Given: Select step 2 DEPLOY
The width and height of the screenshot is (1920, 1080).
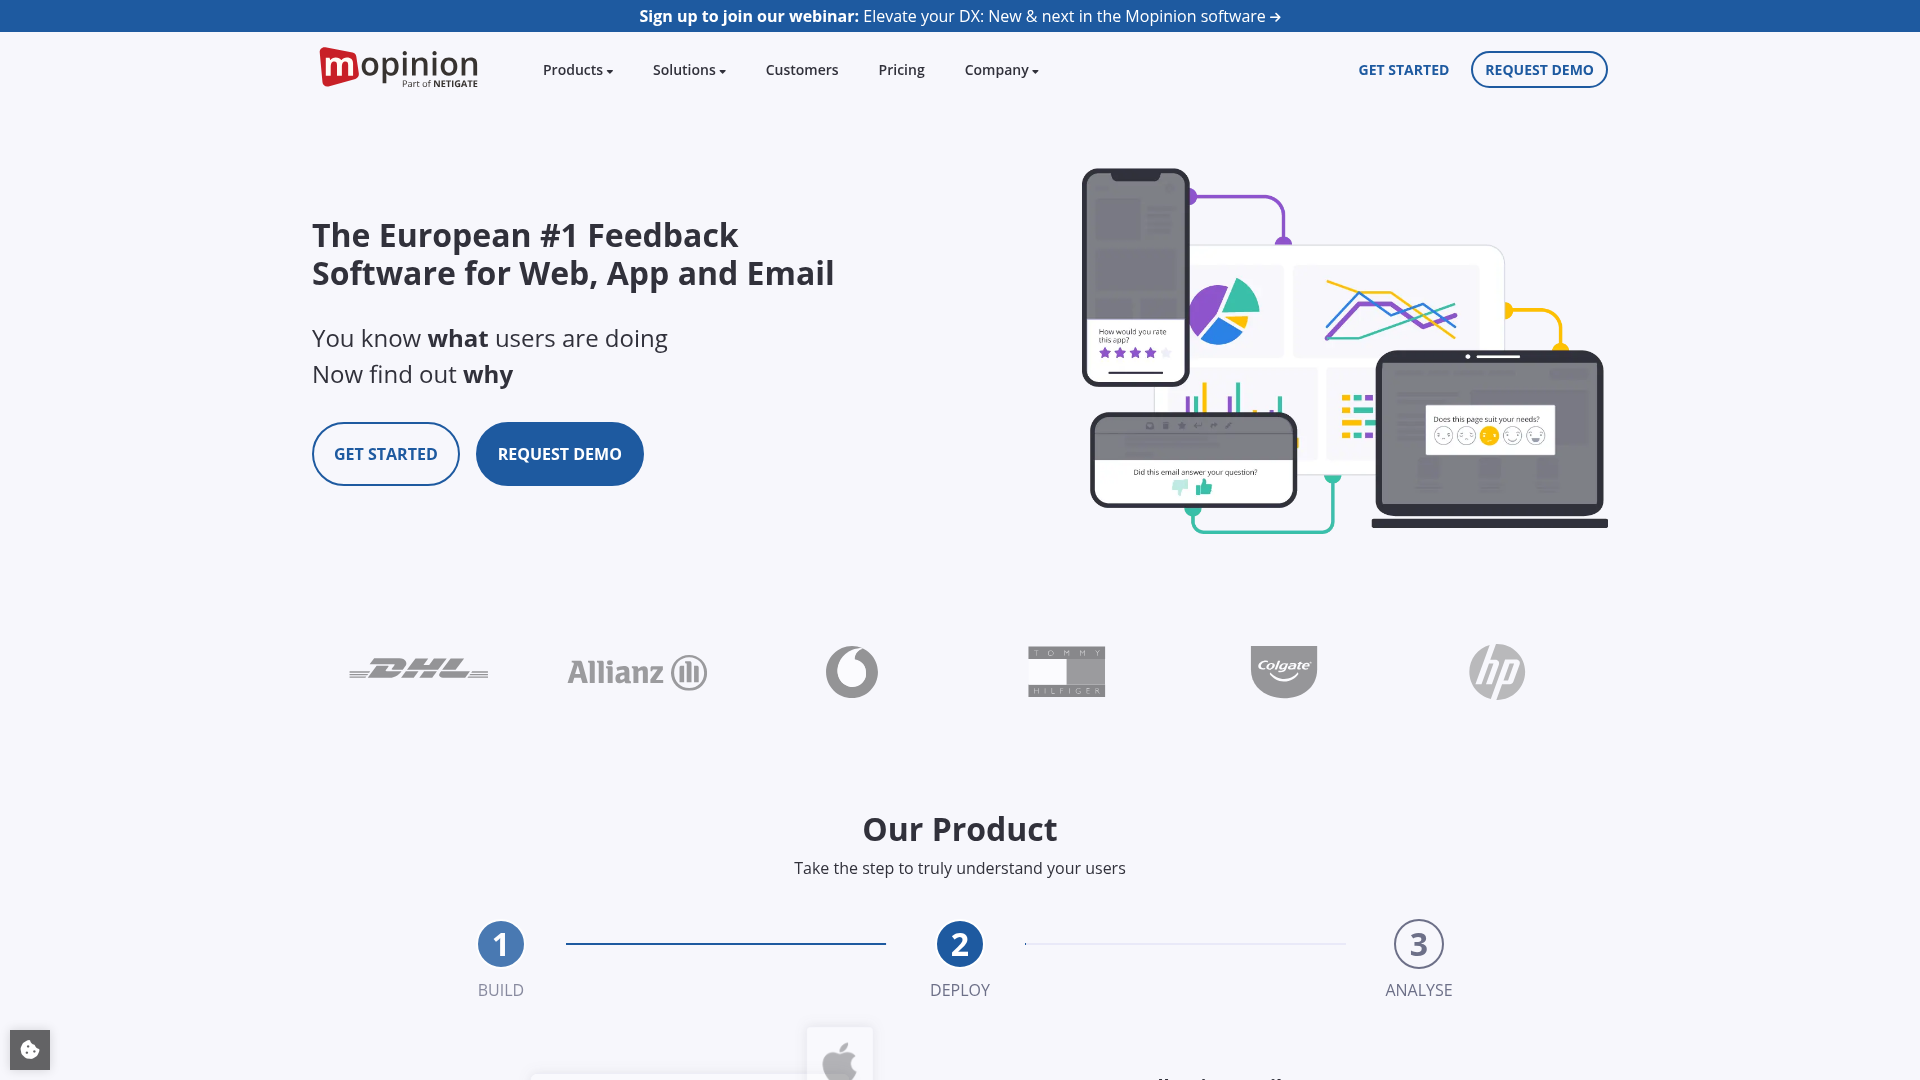Looking at the screenshot, I should point(959,943).
